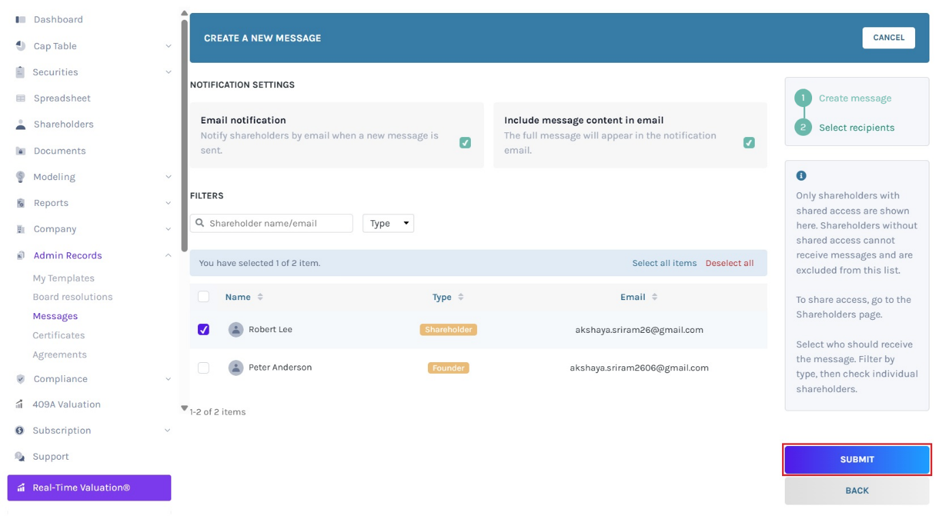
Task: Click email akshaya.sriram2606@gmail.com
Action: coord(639,368)
